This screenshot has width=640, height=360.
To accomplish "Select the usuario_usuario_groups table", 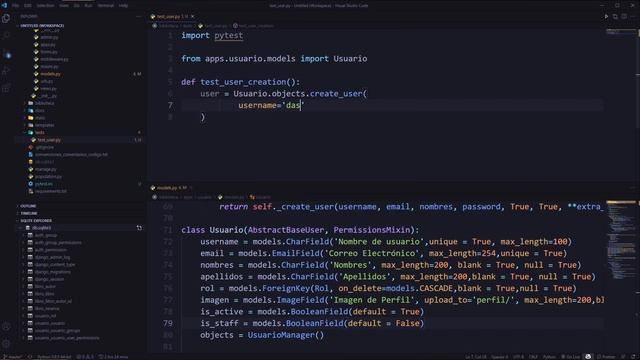I will (57, 331).
